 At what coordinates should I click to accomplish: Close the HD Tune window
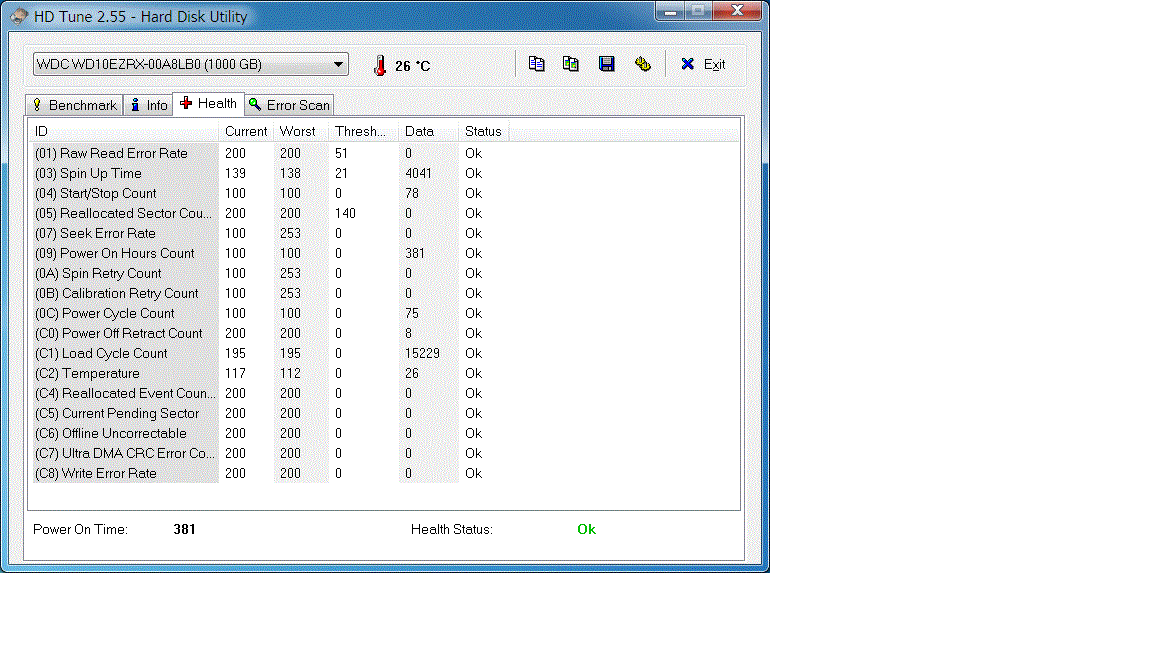[x=738, y=11]
